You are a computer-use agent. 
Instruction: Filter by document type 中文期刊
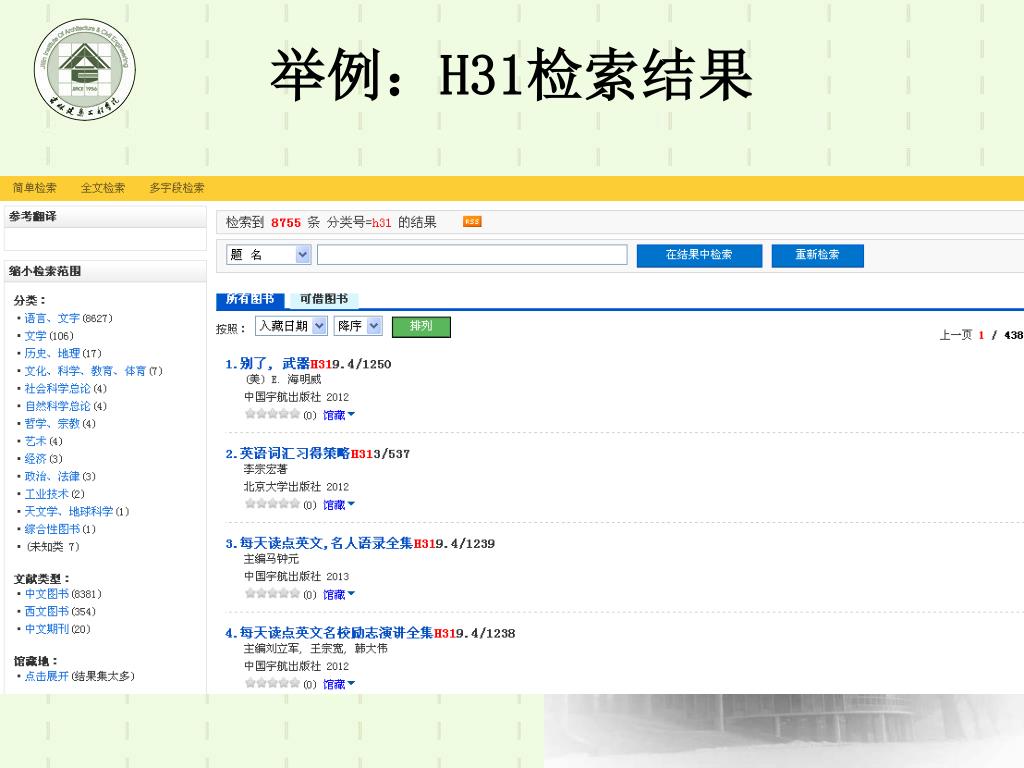(46, 629)
